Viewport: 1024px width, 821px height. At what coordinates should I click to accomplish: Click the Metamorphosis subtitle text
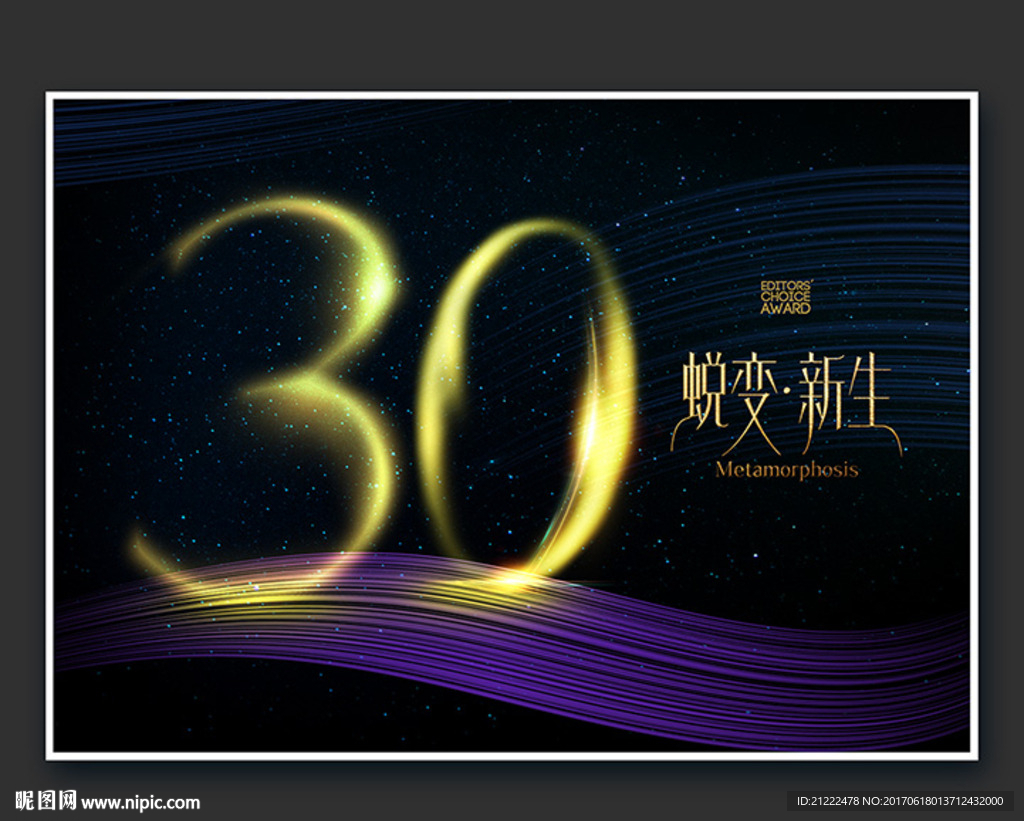click(x=788, y=470)
